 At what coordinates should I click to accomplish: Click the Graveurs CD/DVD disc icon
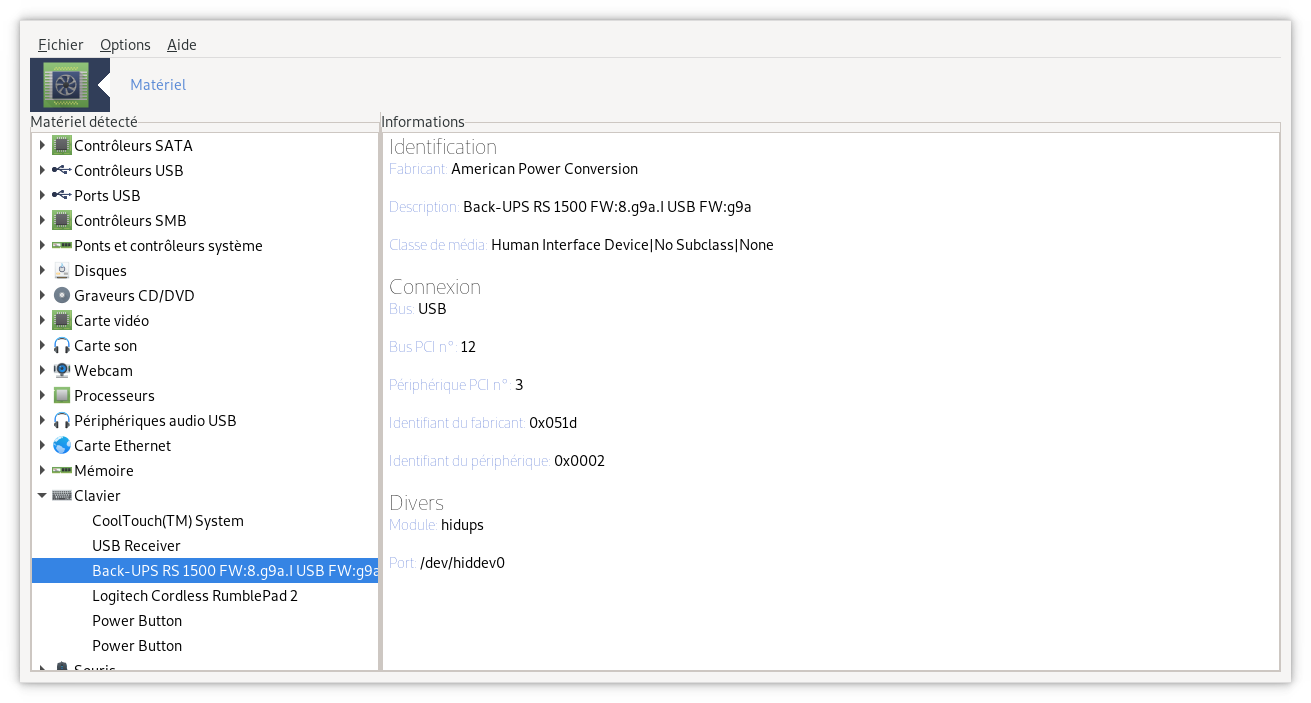(62, 296)
